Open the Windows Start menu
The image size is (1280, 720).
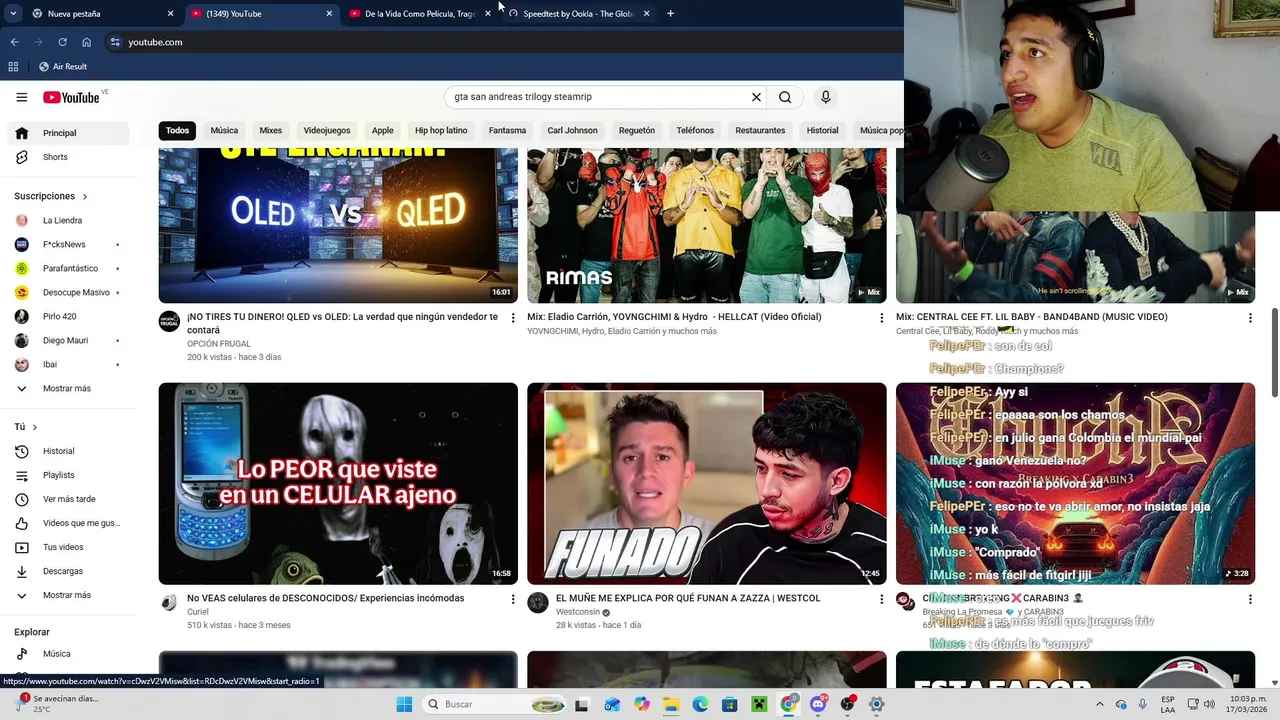tap(404, 704)
